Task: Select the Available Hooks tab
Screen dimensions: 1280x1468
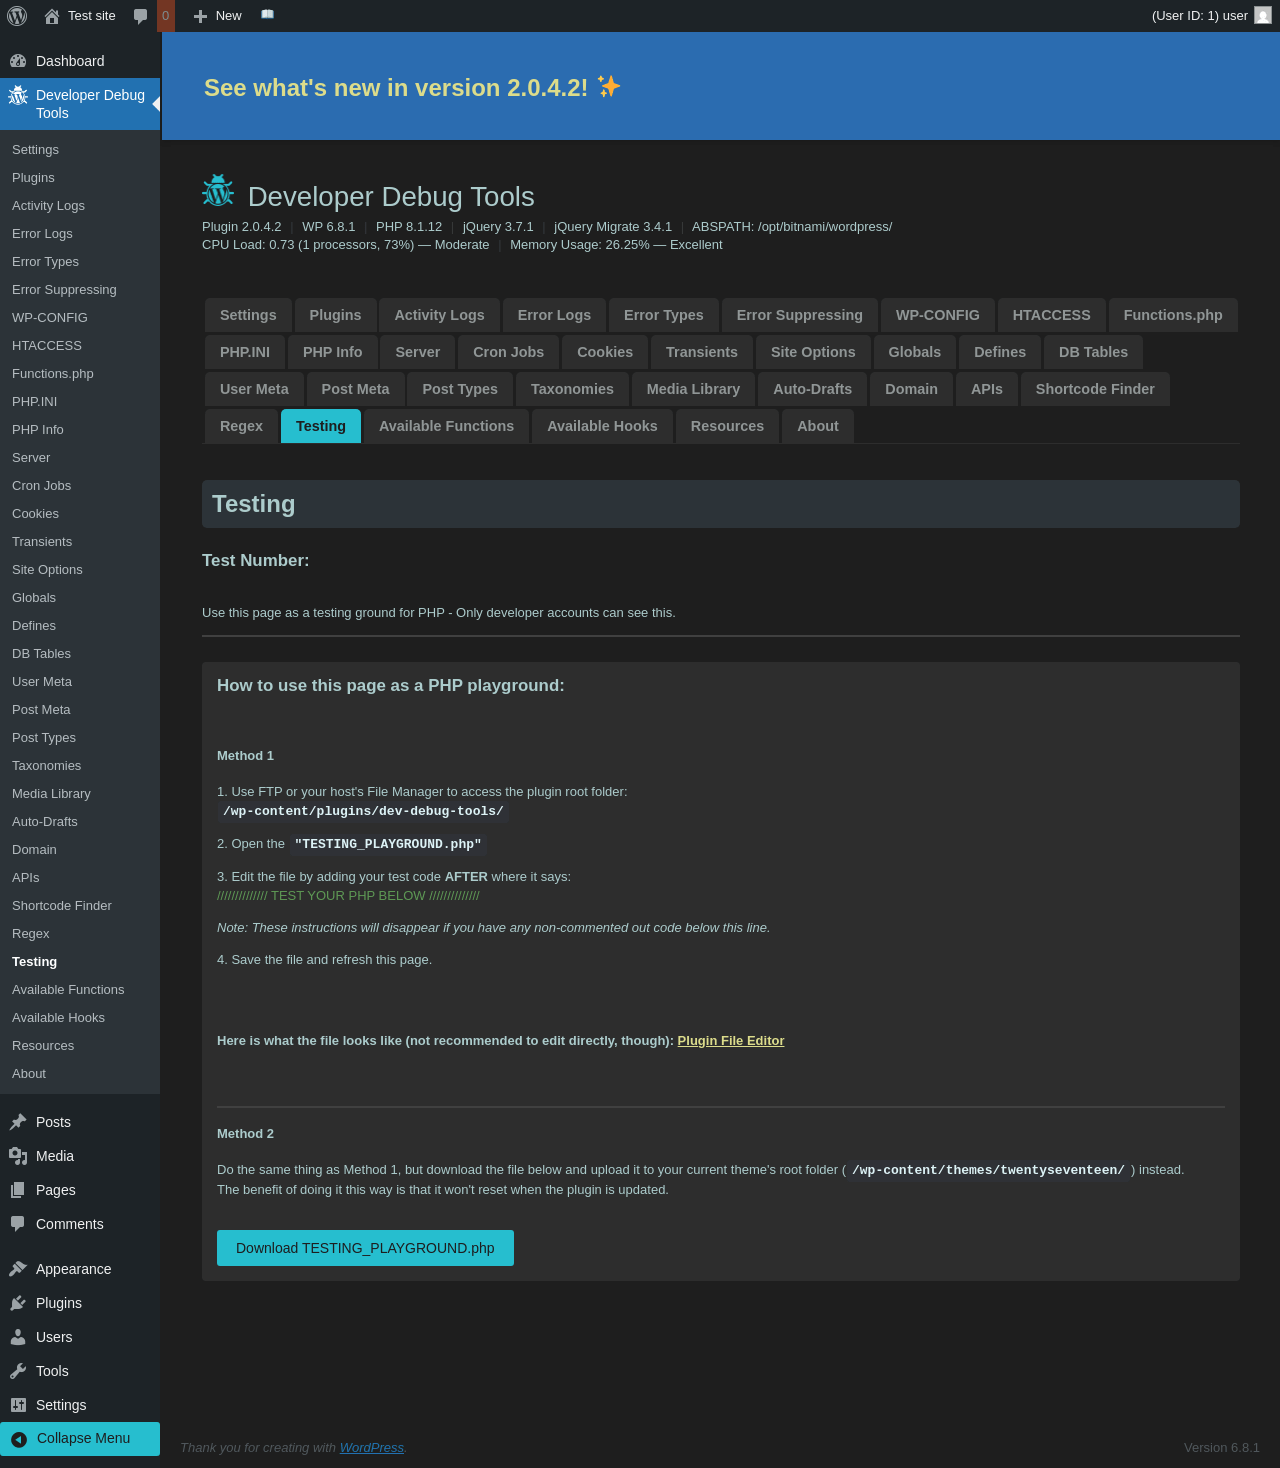Action: tap(602, 426)
